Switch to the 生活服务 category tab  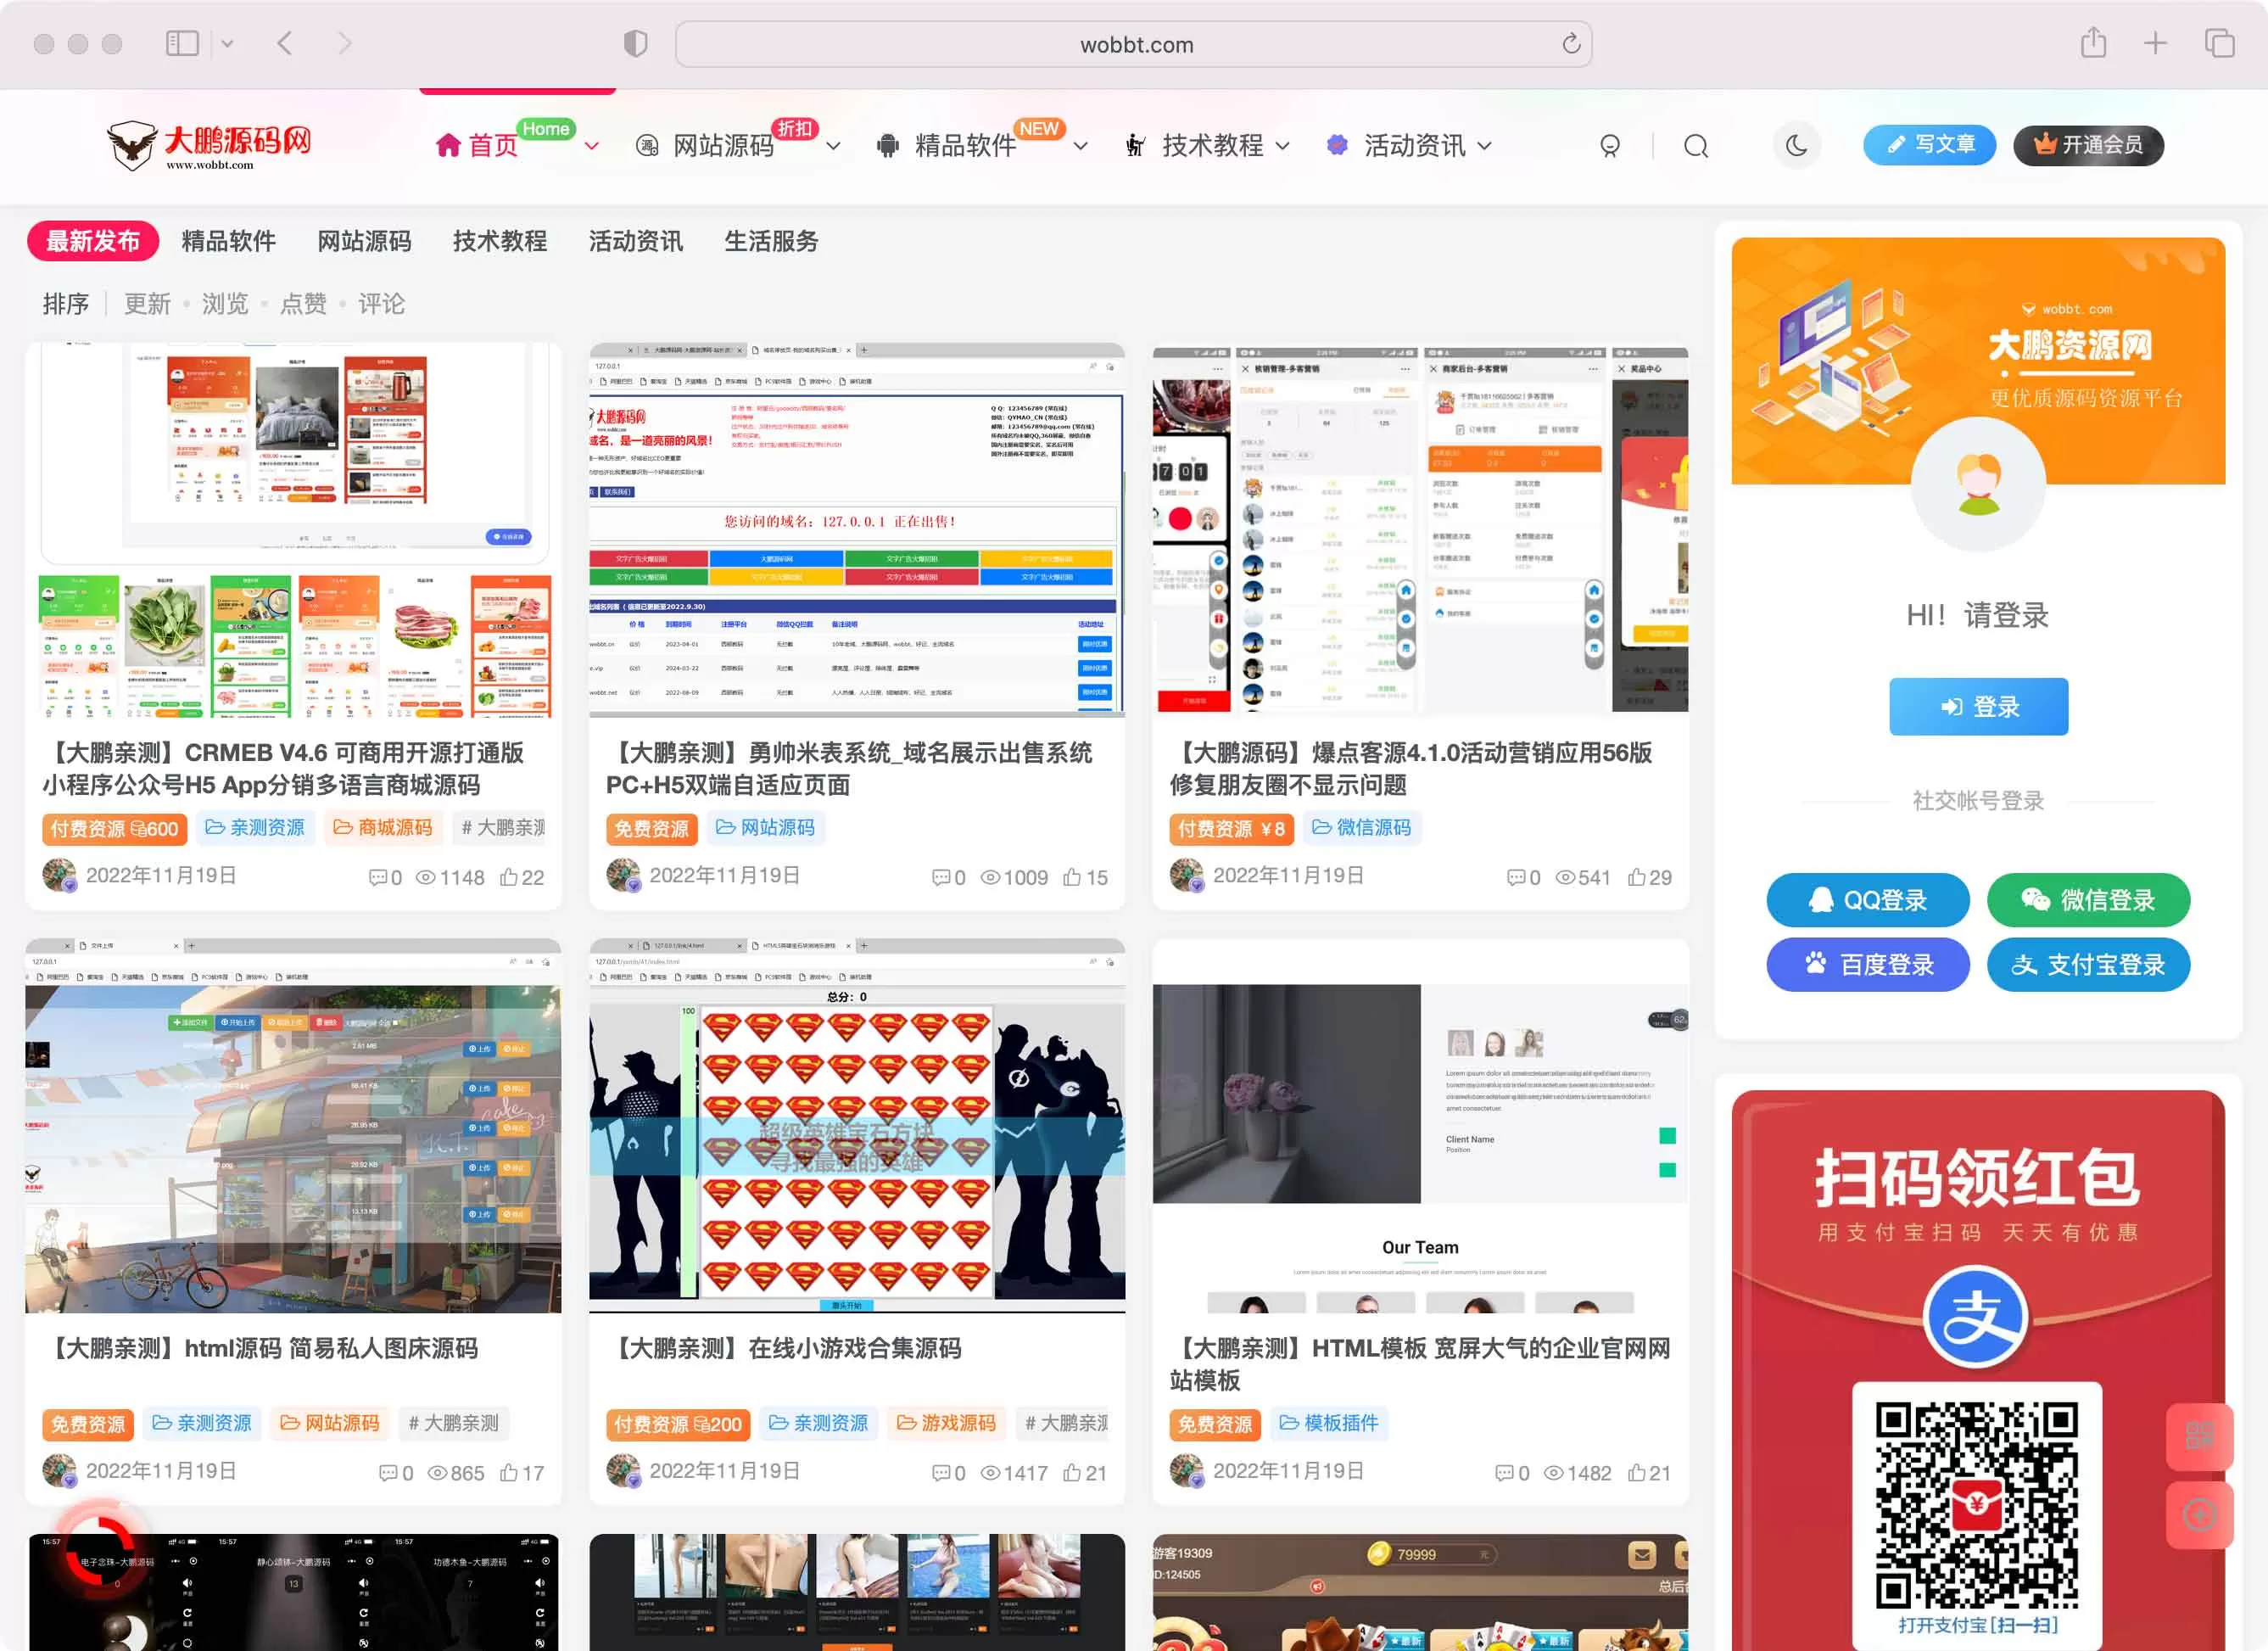tap(771, 241)
